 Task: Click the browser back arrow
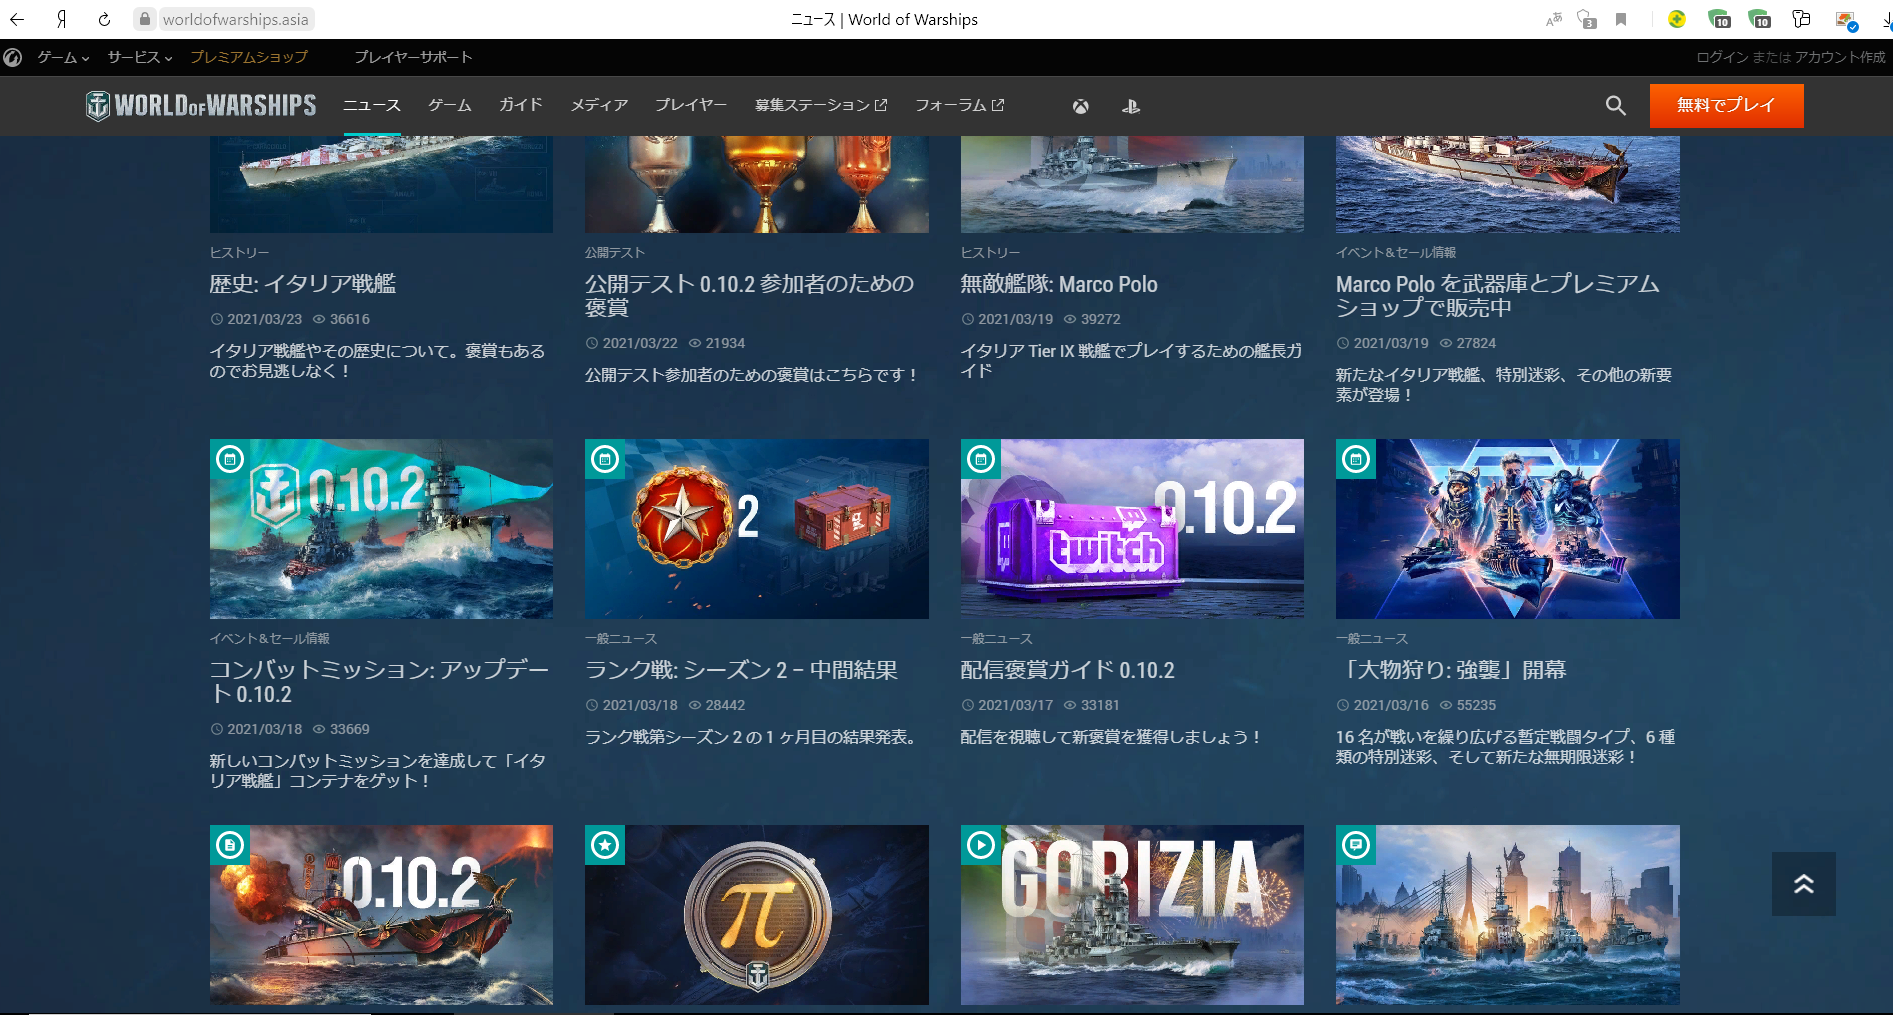click(x=17, y=19)
